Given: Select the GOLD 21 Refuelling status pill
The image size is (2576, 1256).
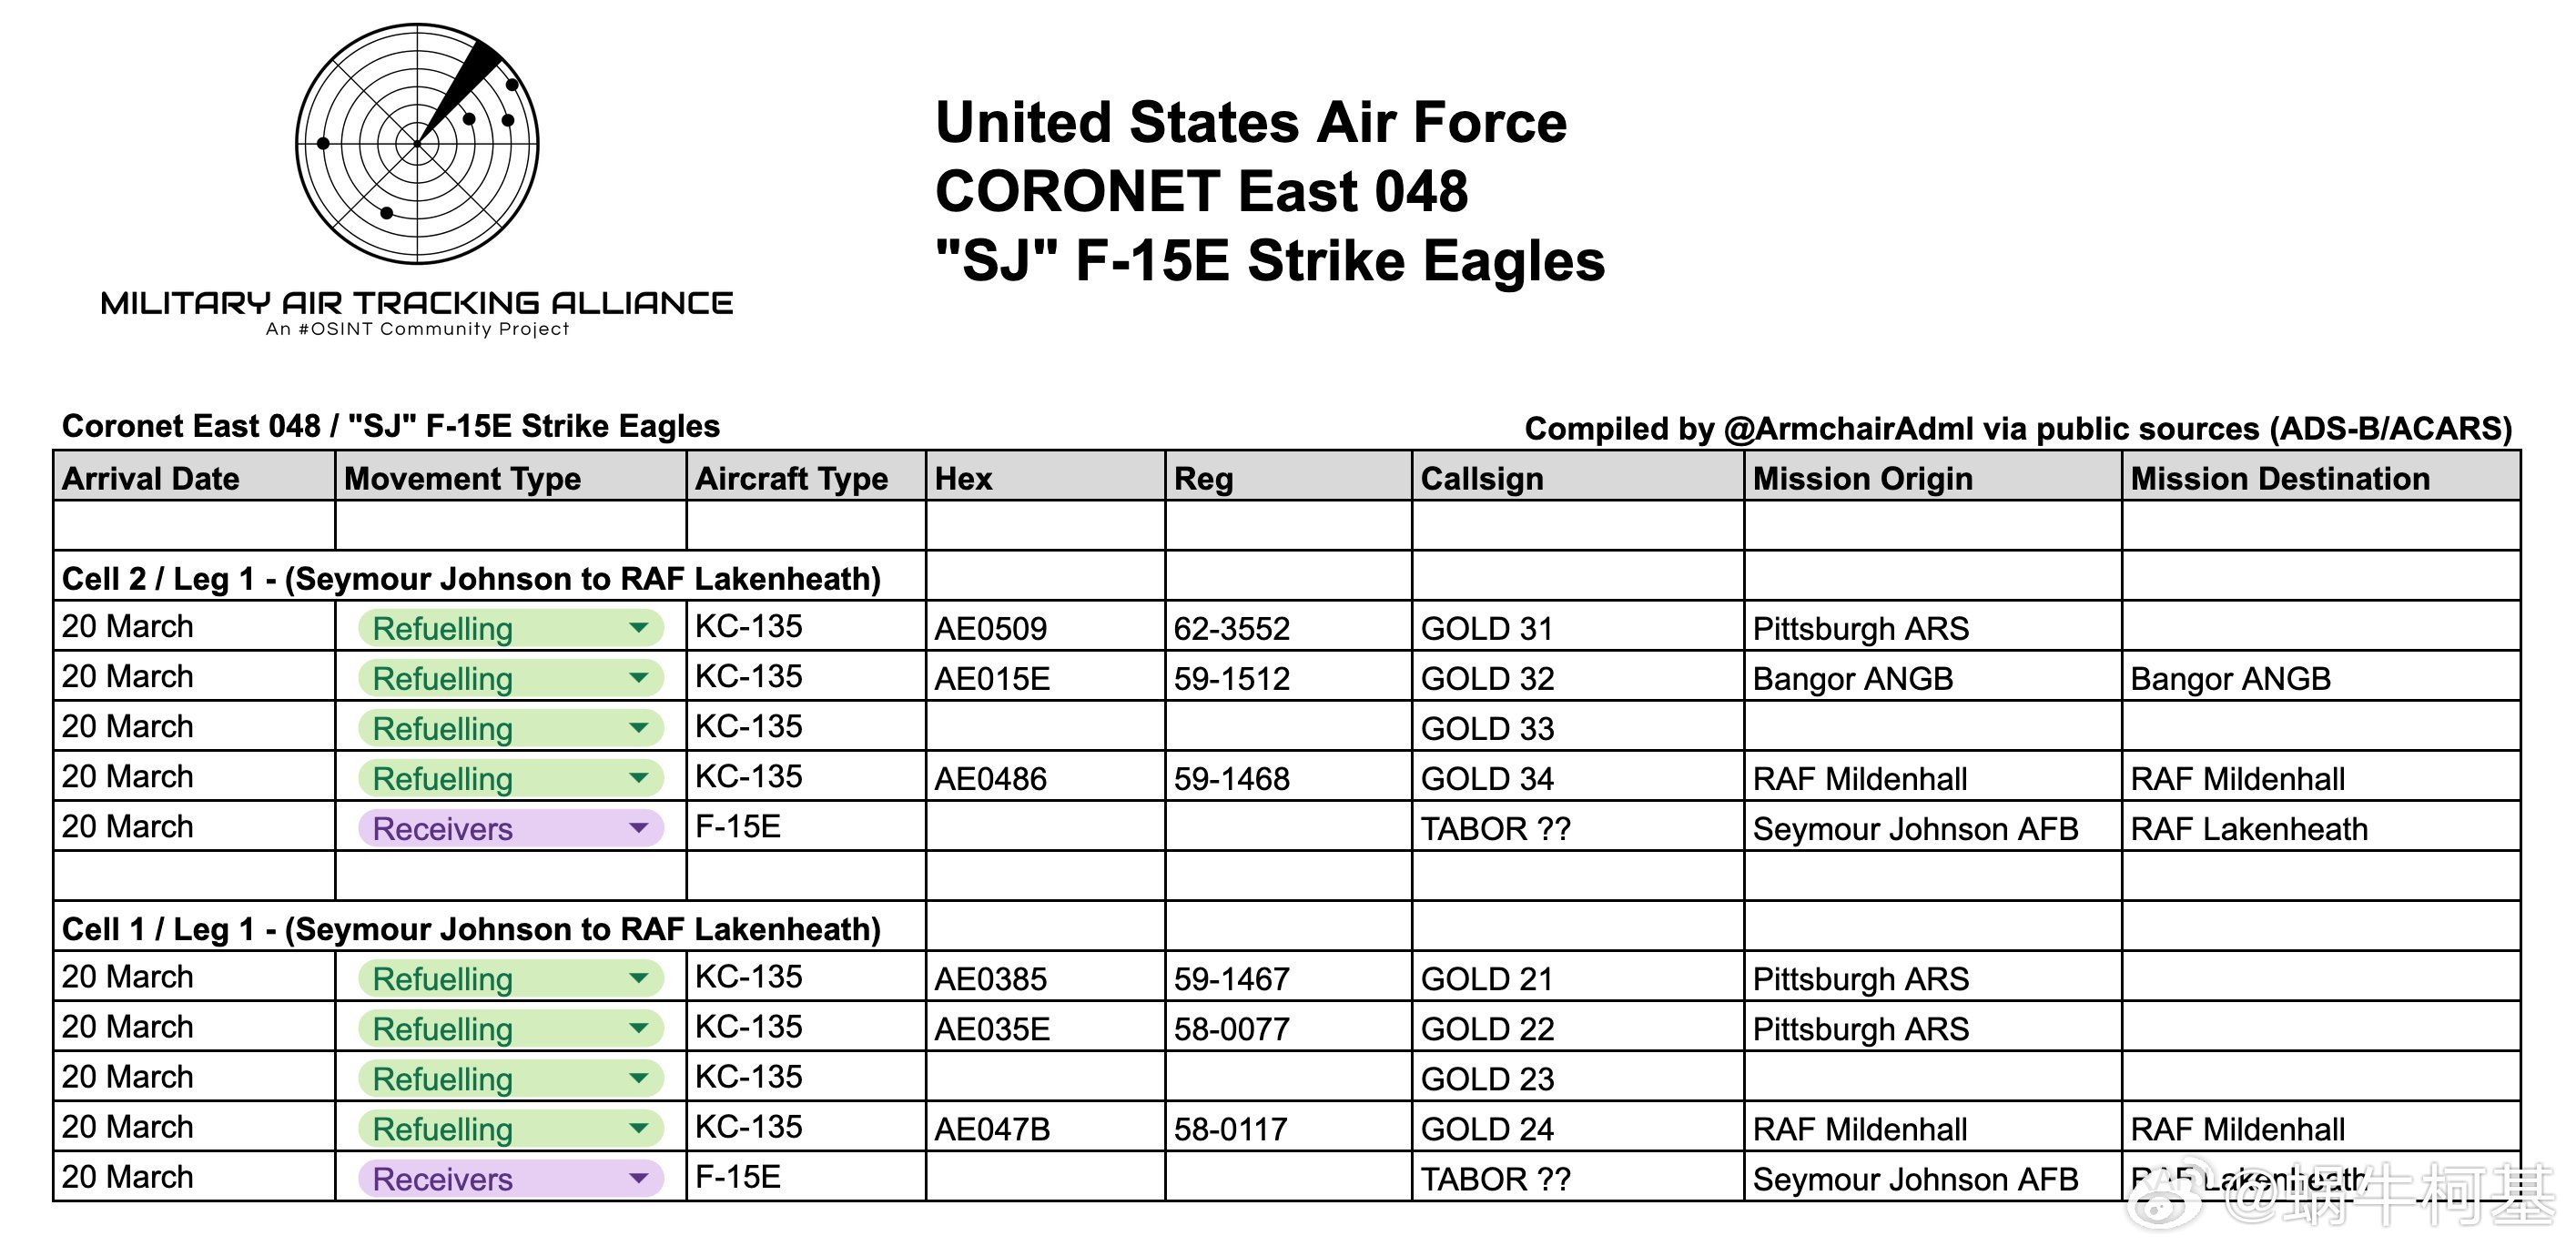Looking at the screenshot, I should point(510,978).
